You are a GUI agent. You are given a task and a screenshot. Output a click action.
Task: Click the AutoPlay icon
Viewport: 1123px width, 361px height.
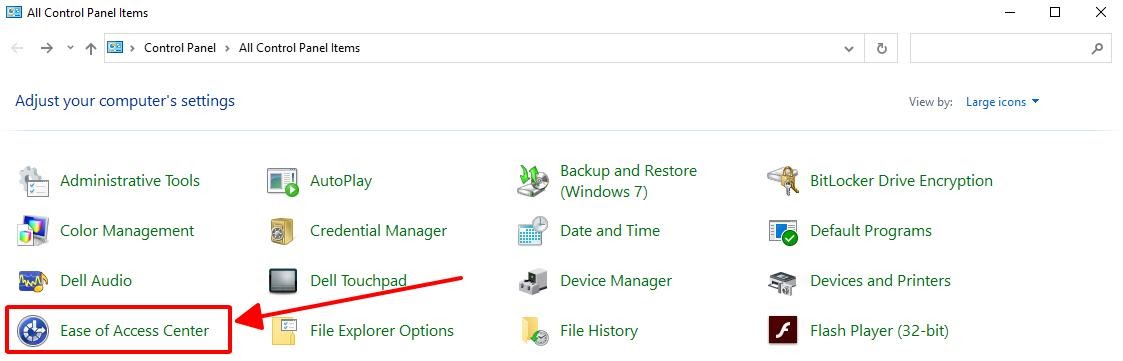[283, 181]
